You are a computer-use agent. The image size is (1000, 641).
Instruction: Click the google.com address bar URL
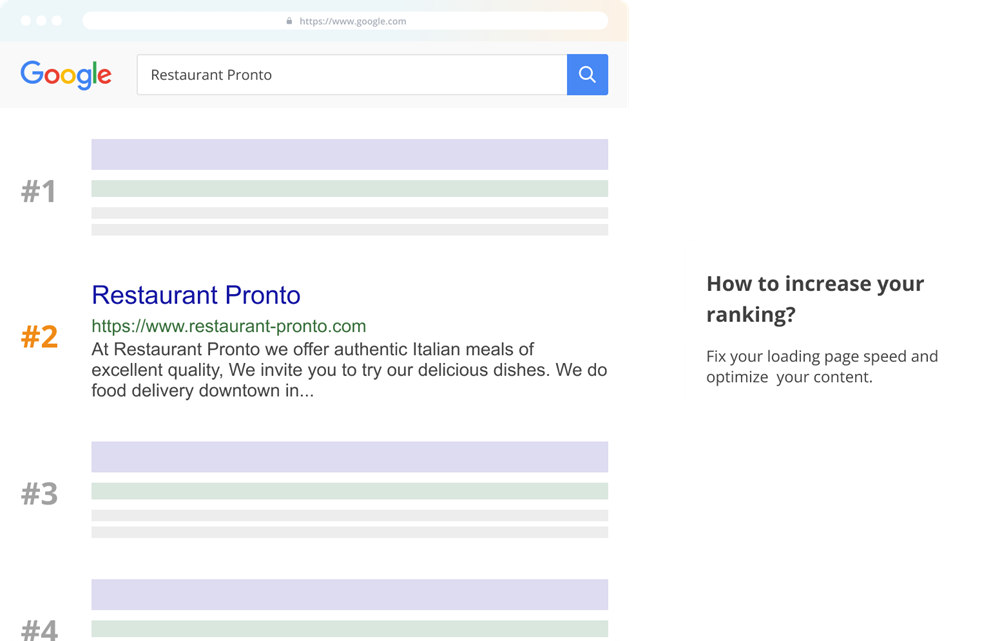tap(352, 21)
